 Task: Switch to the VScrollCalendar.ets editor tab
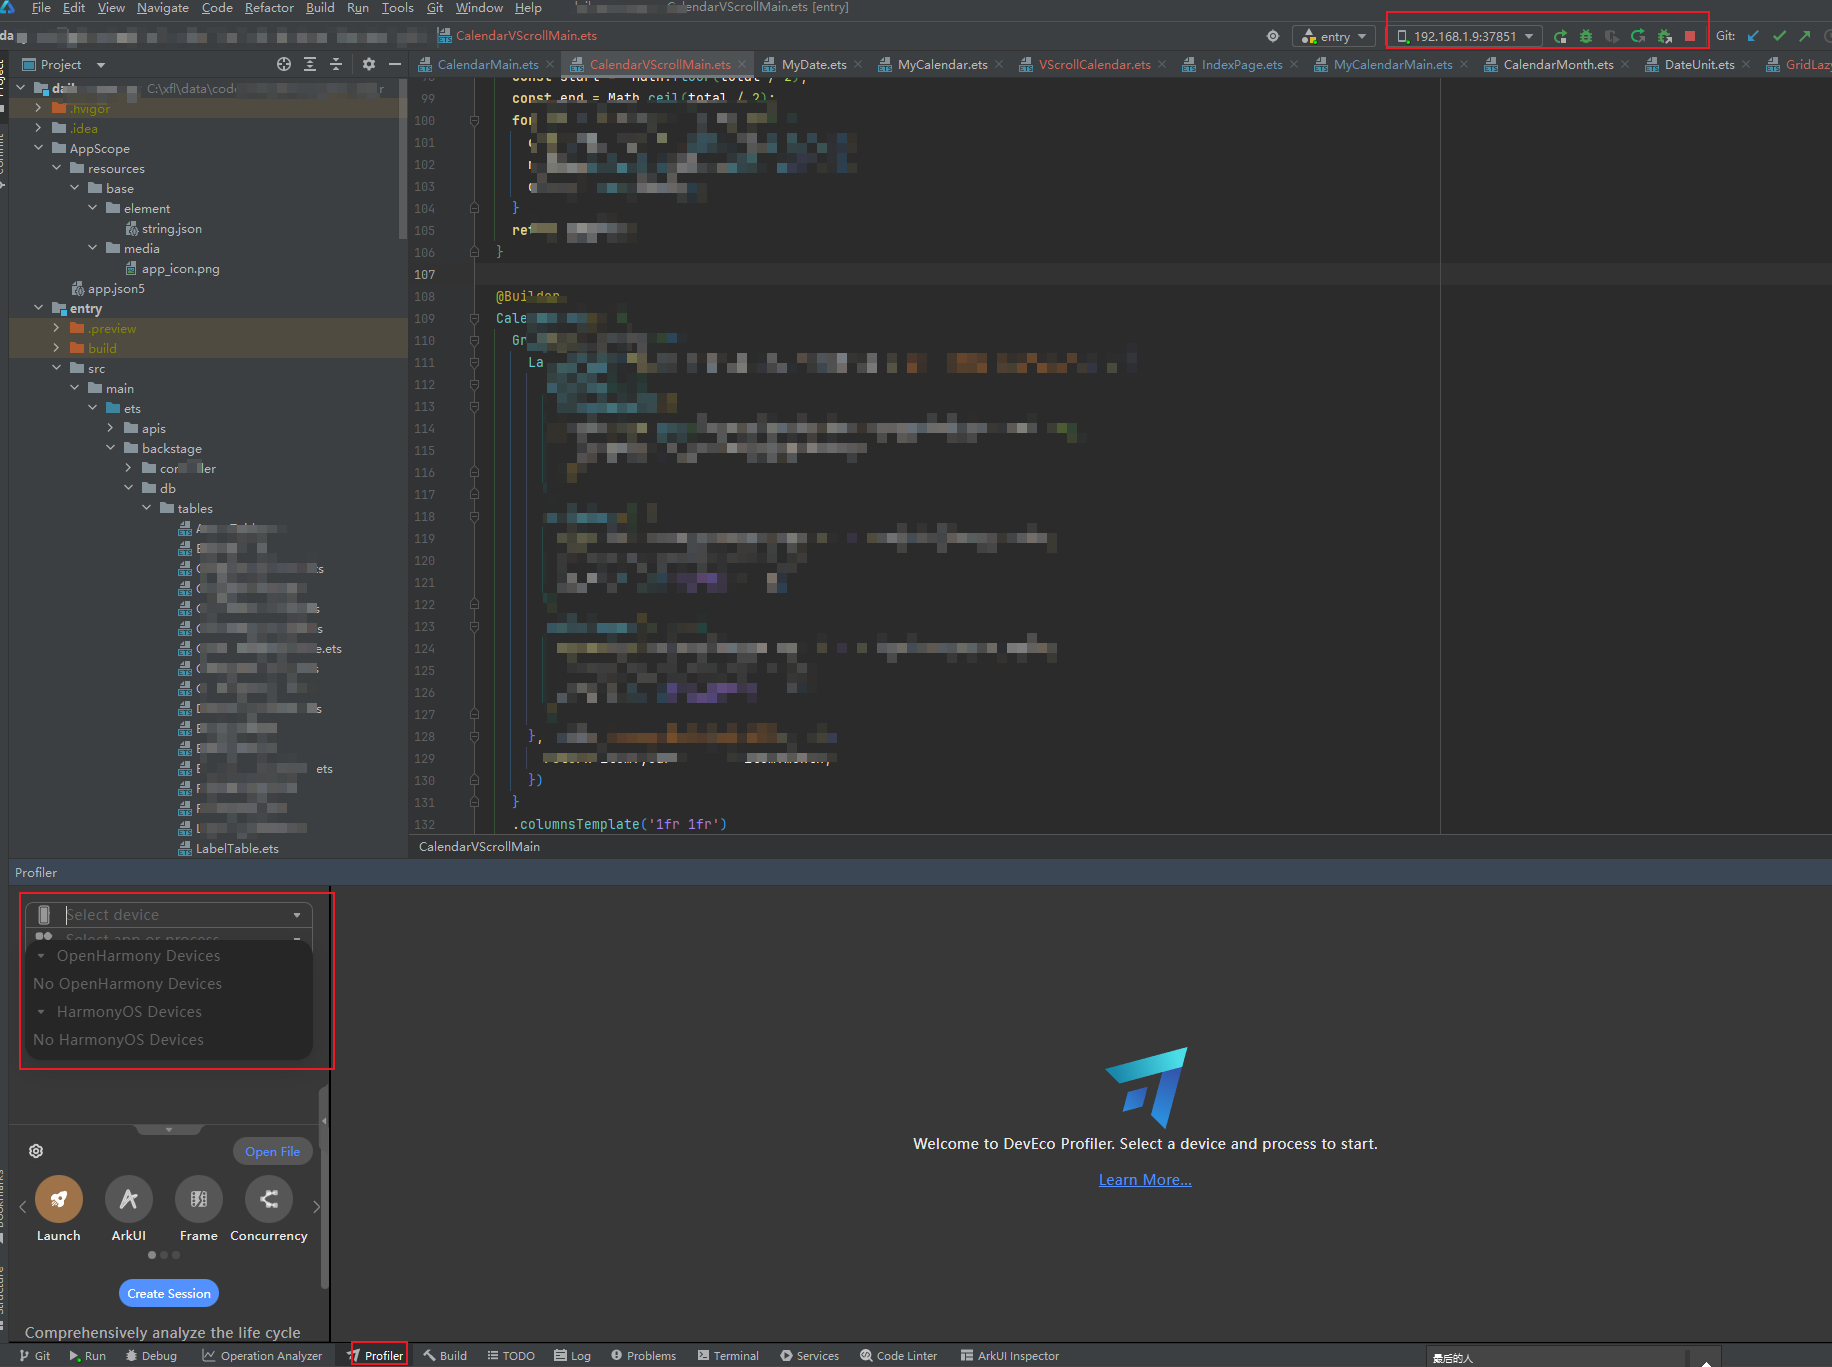tap(1094, 65)
